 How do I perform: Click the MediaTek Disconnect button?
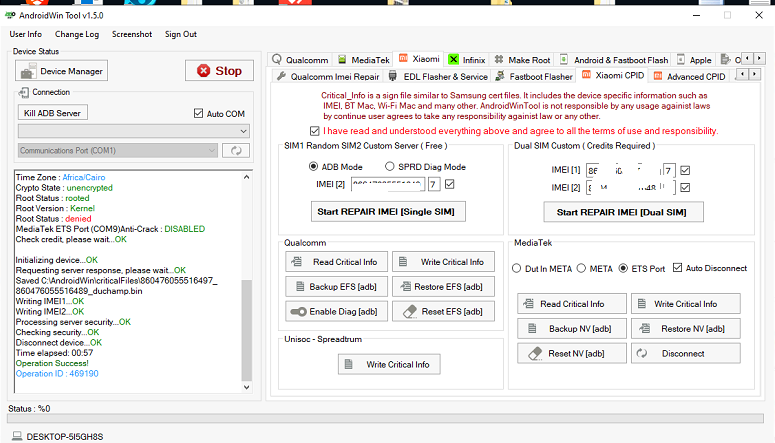click(x=686, y=353)
